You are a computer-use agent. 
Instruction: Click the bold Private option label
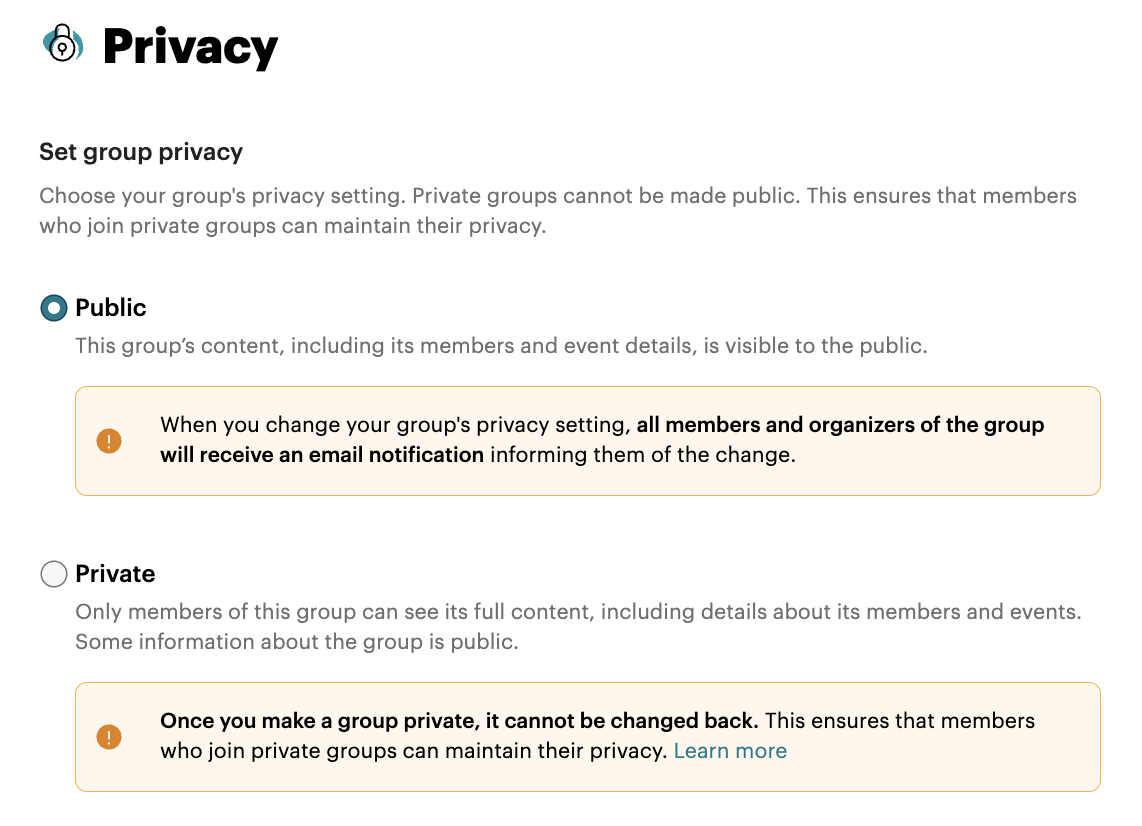[x=115, y=574]
